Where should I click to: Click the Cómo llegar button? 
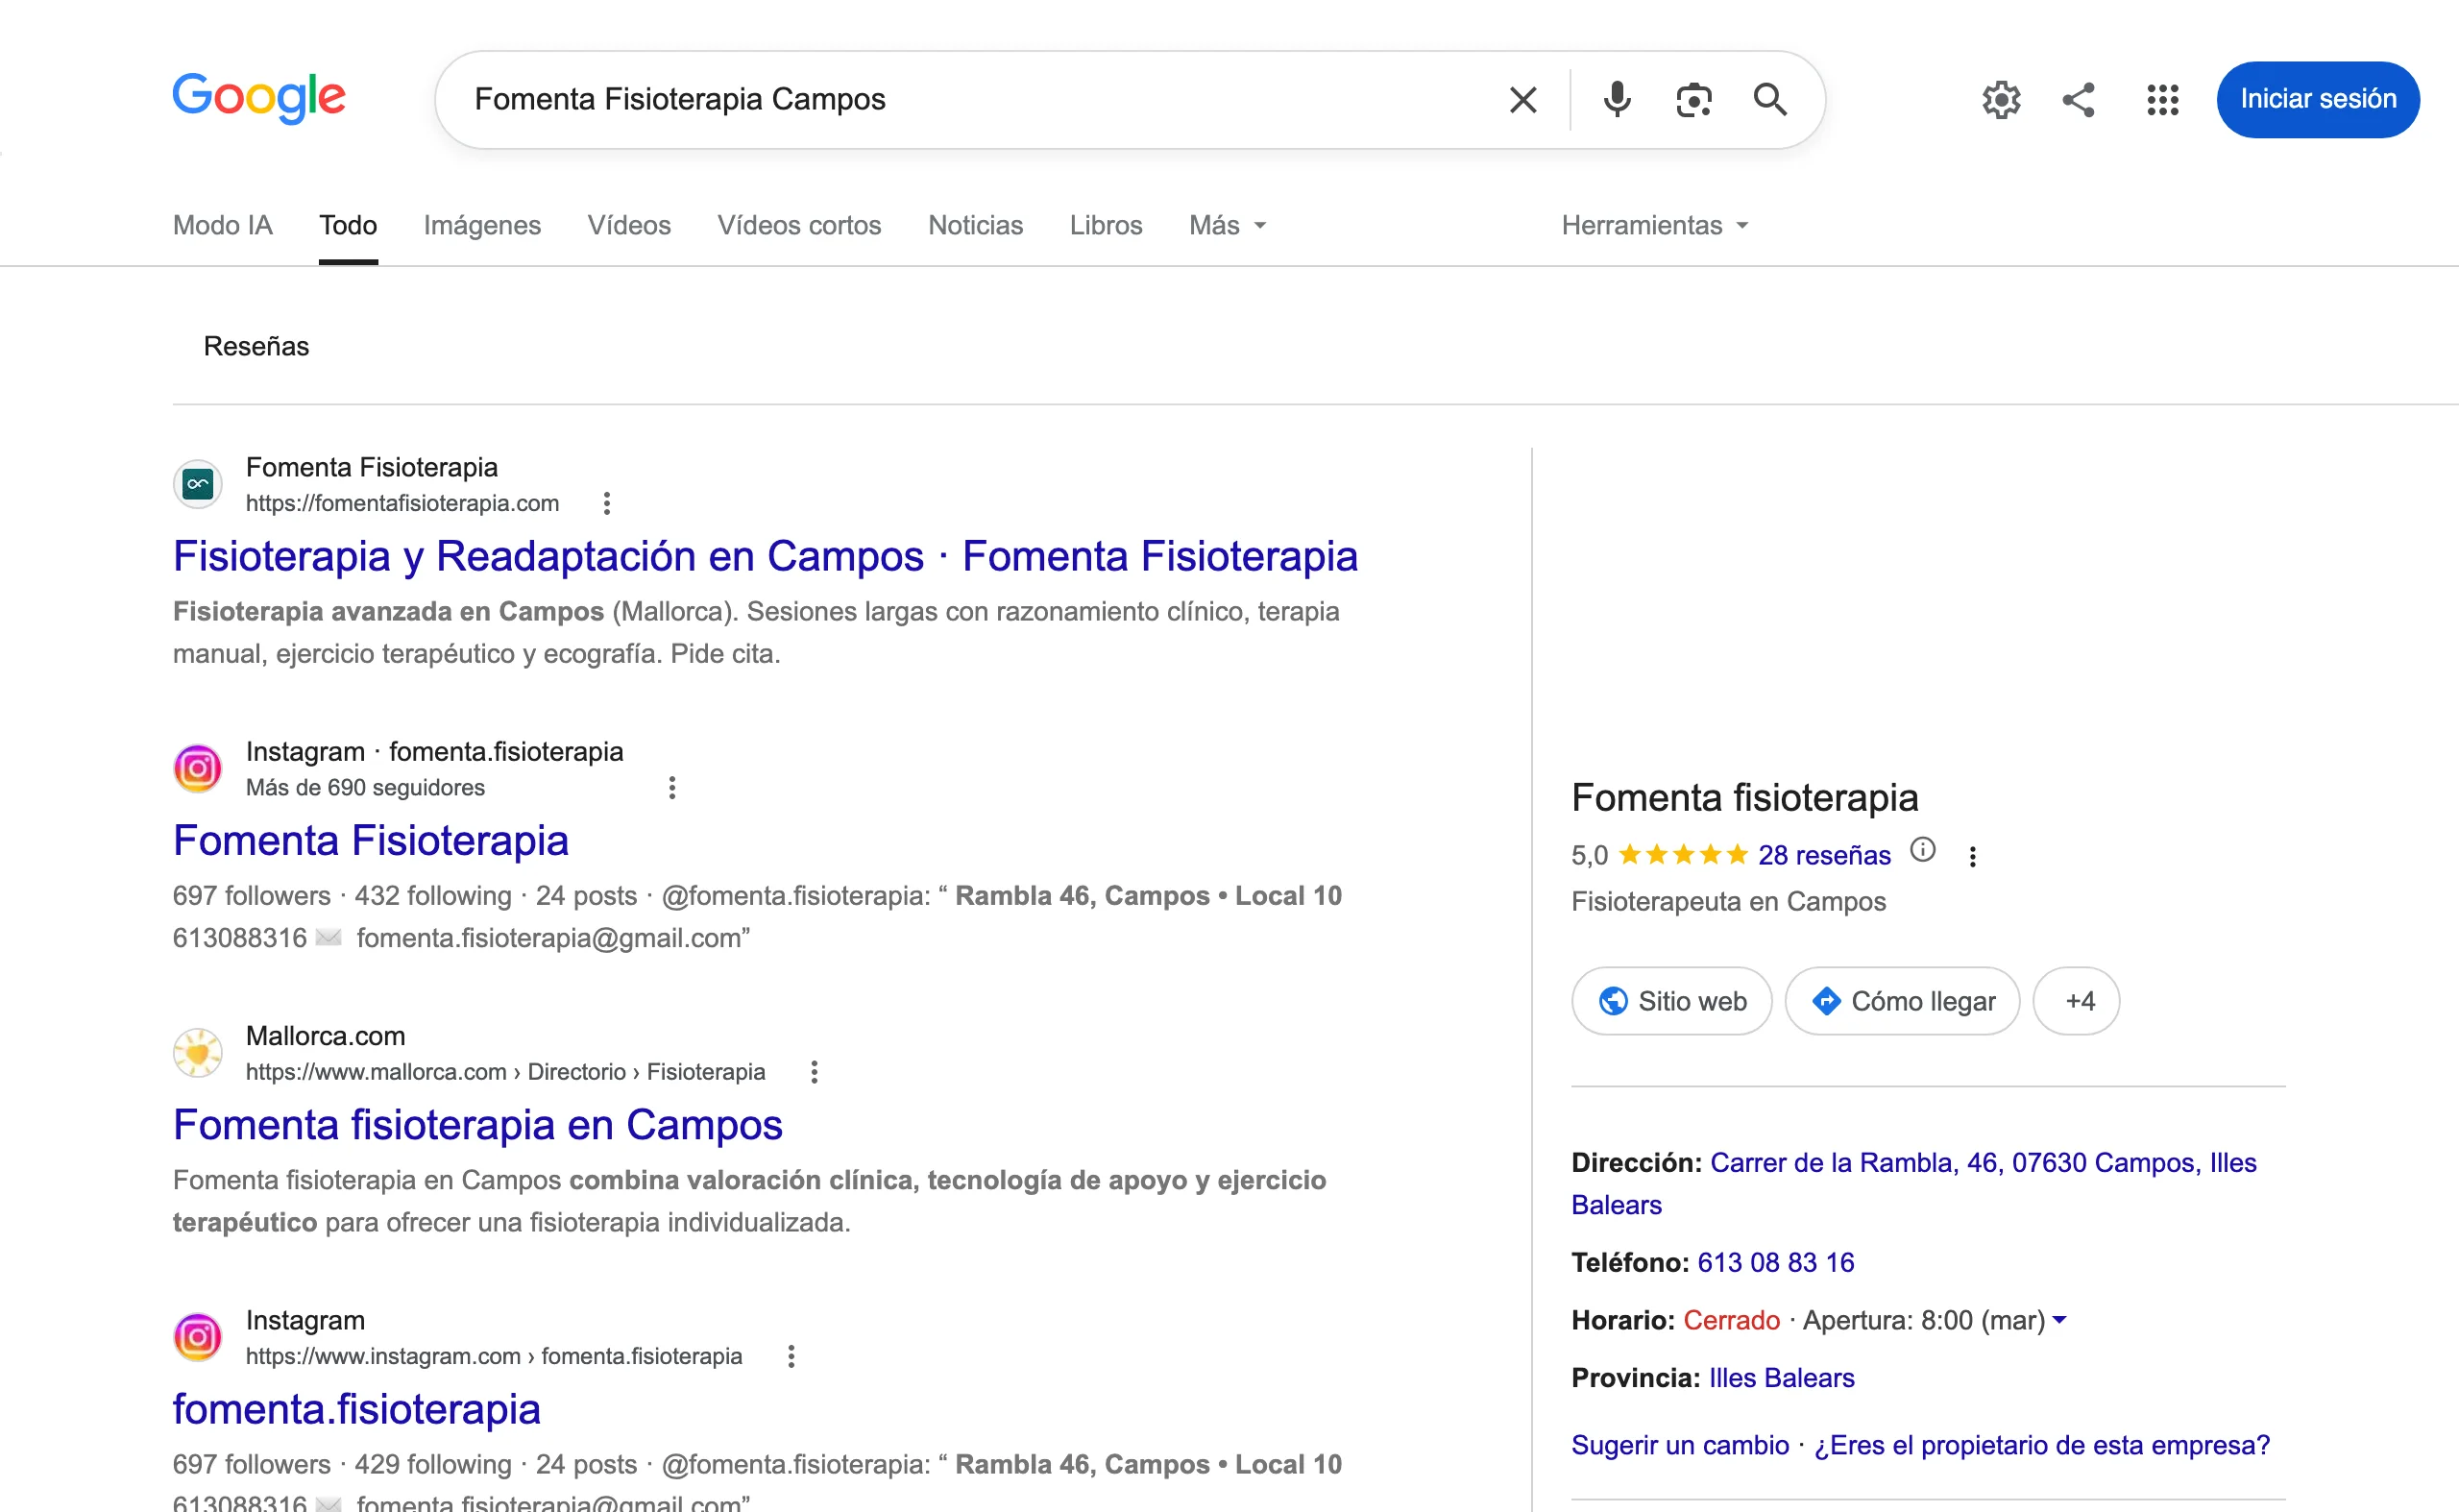click(x=1902, y=1000)
